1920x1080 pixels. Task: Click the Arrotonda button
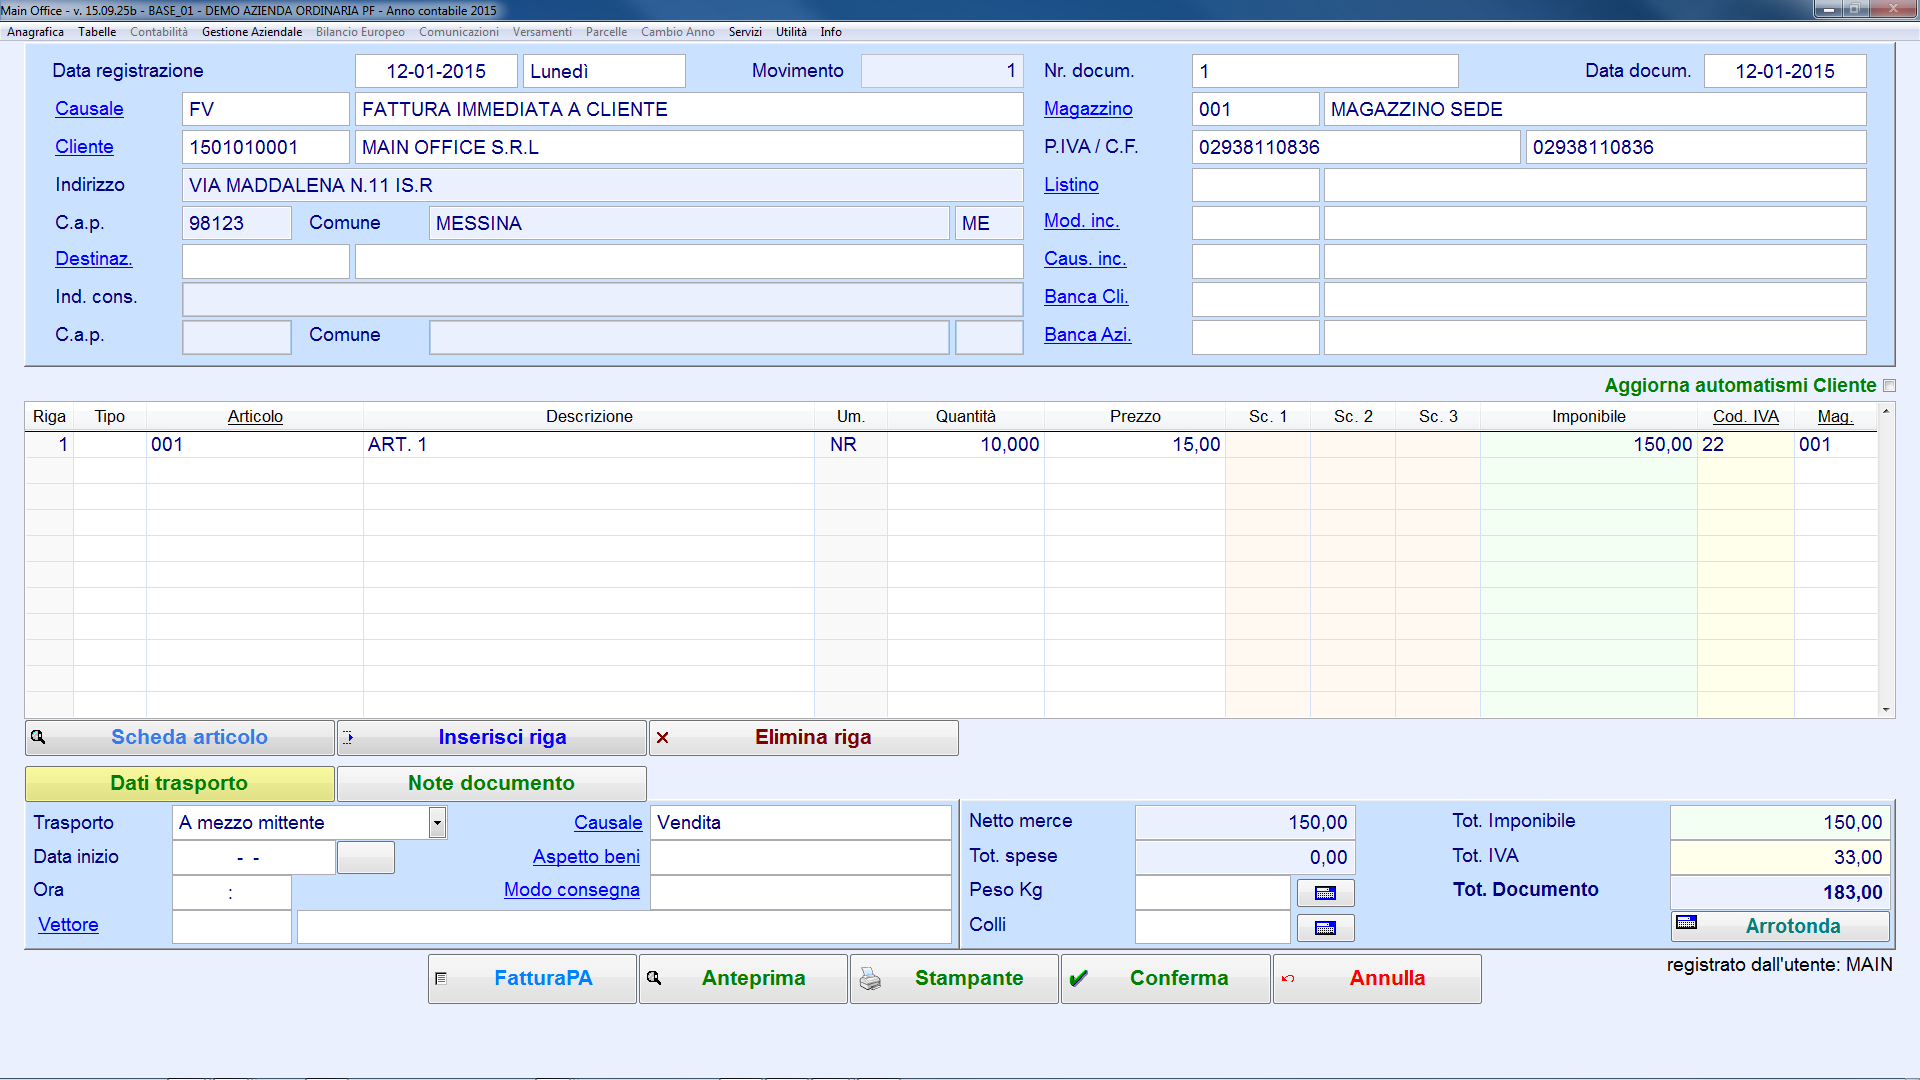pos(1780,926)
